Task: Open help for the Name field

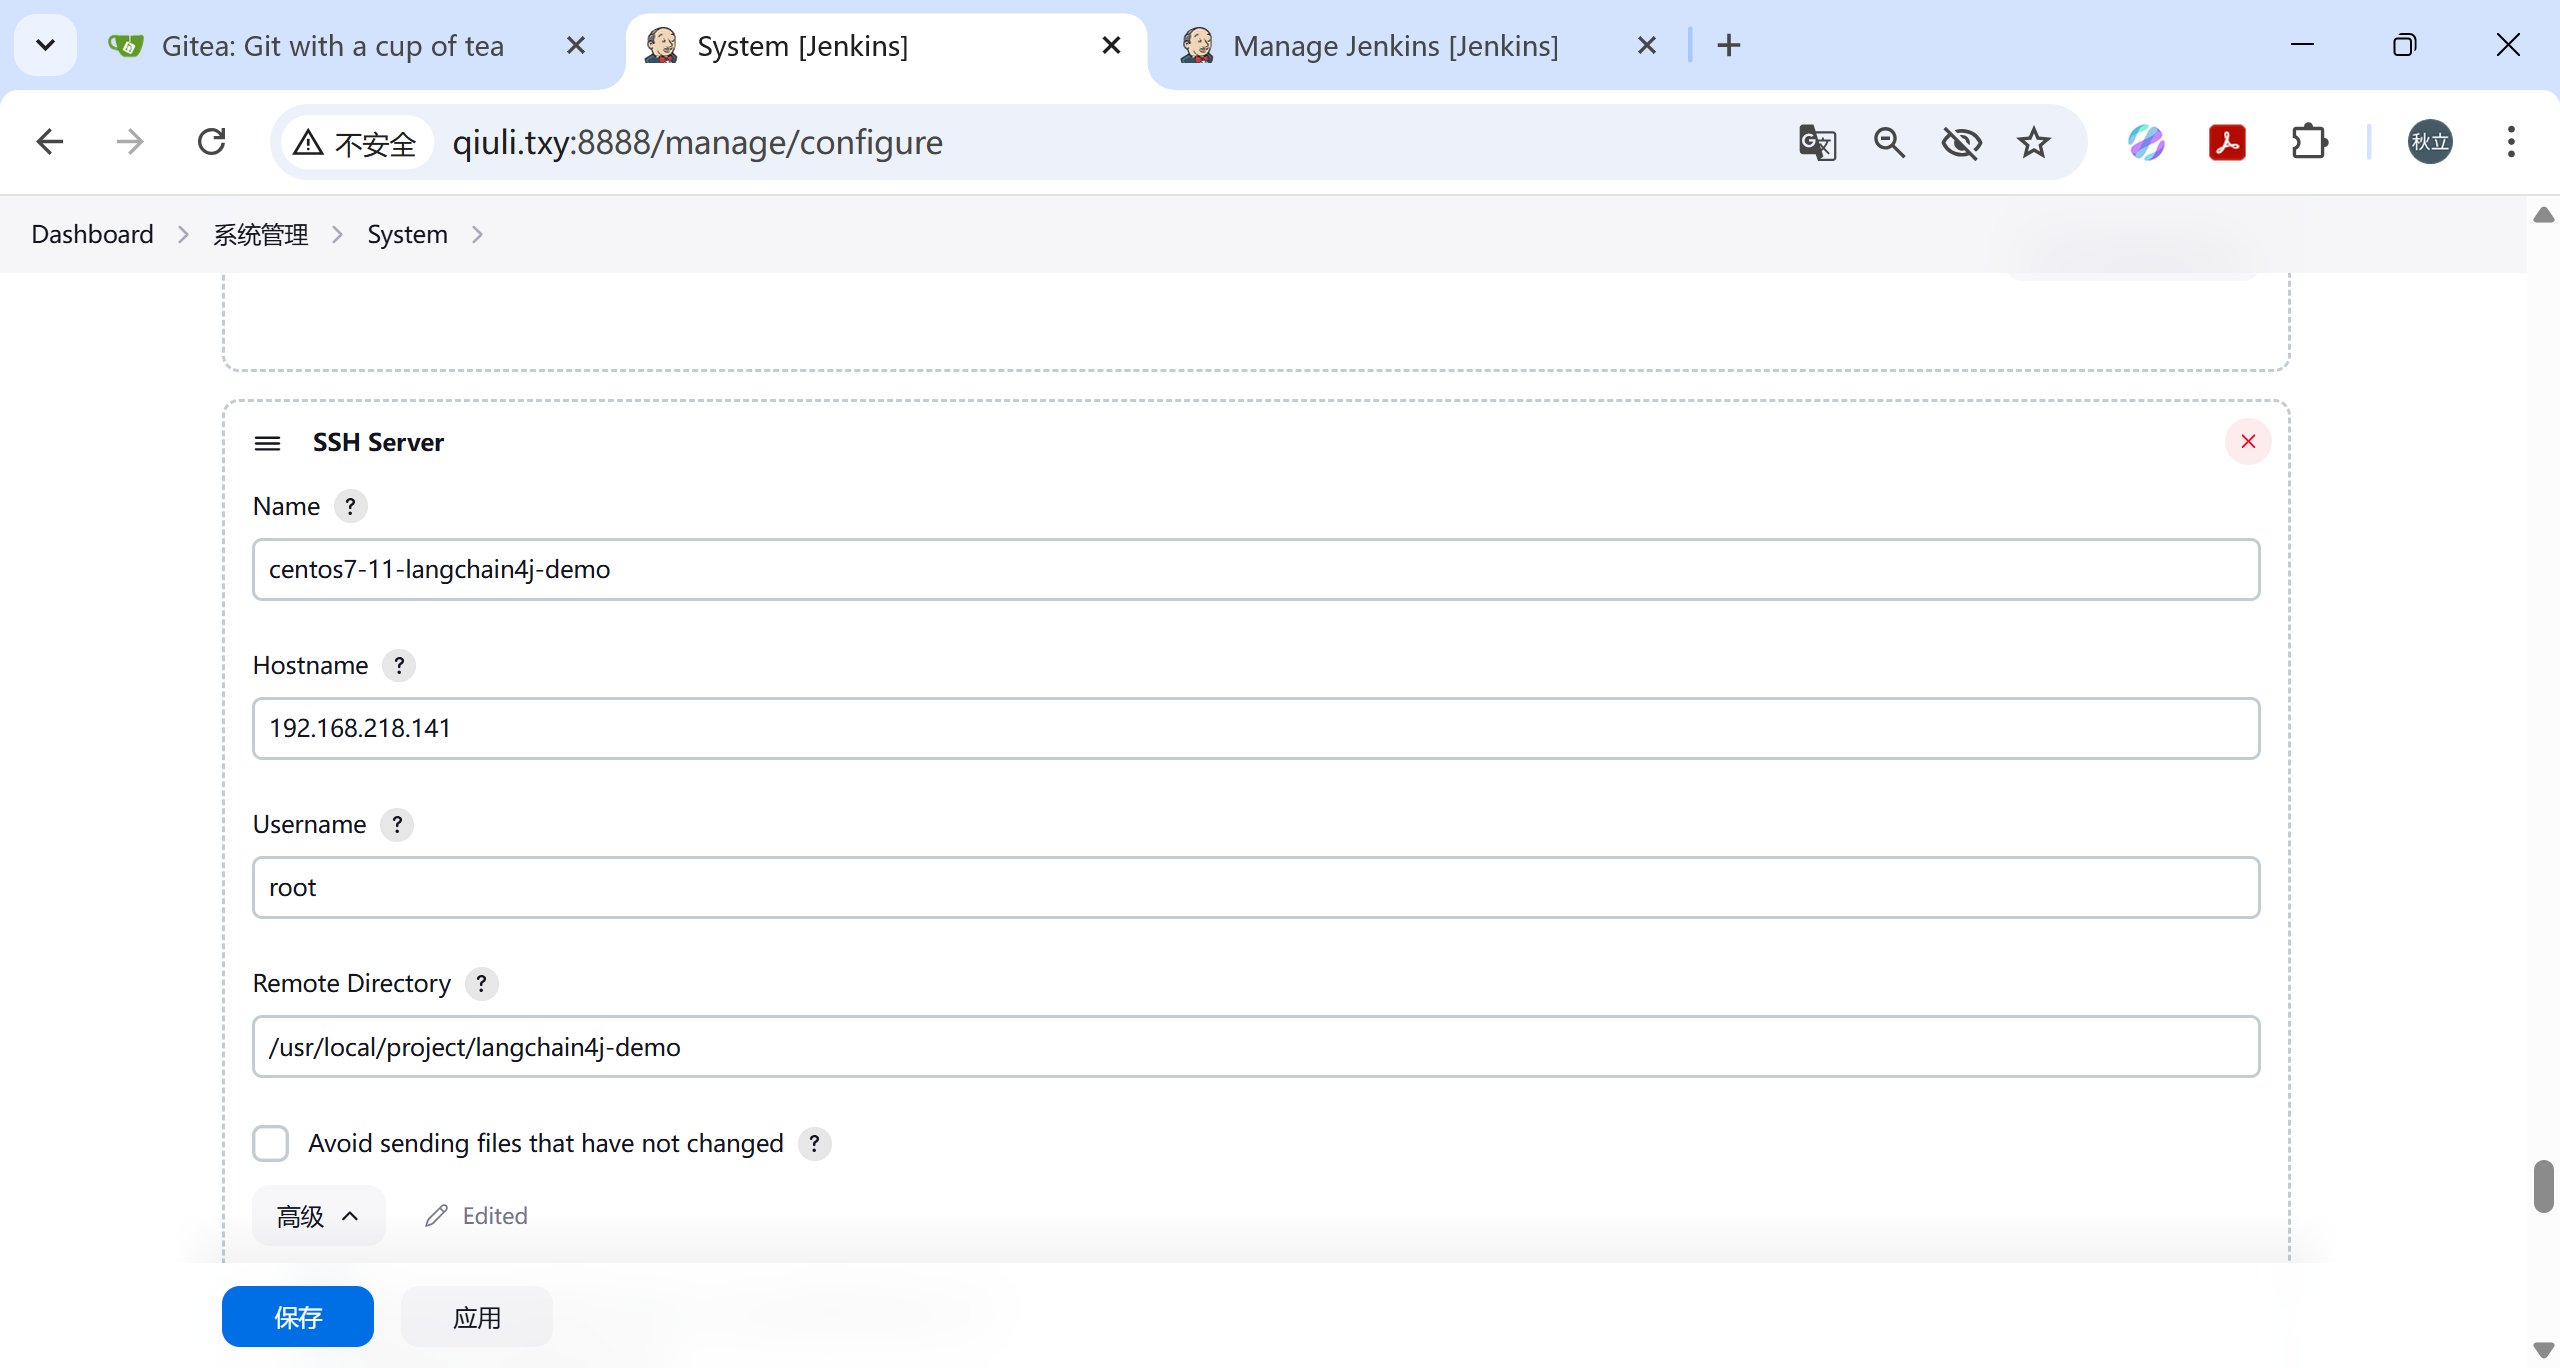Action: pyautogui.click(x=350, y=506)
